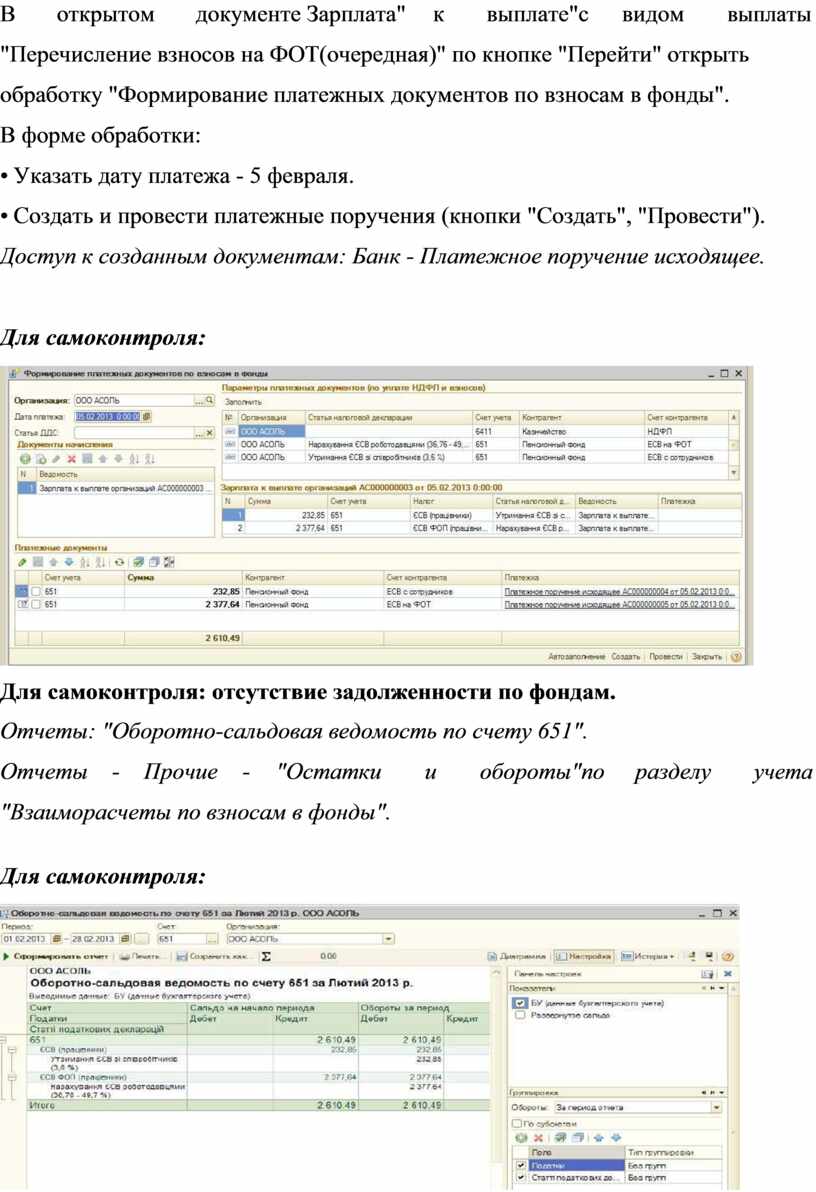Viewport: 816px width, 1192px height.
Task: Click red delete icon in Группировка panel
Action: coord(538,1138)
